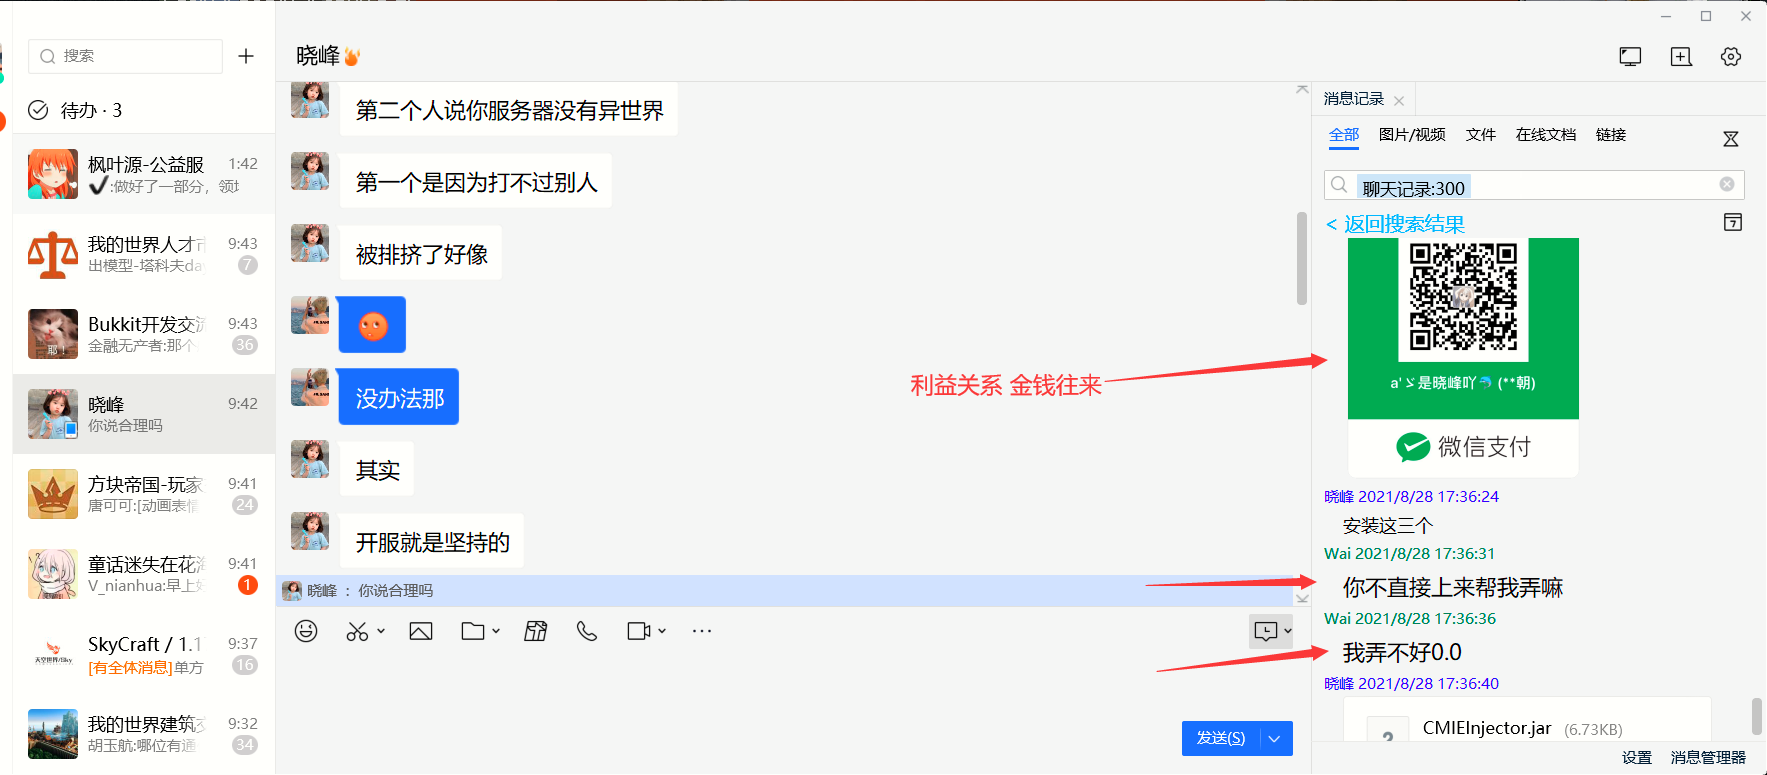
Task: Switch to the 文件 tab
Action: (x=1481, y=135)
